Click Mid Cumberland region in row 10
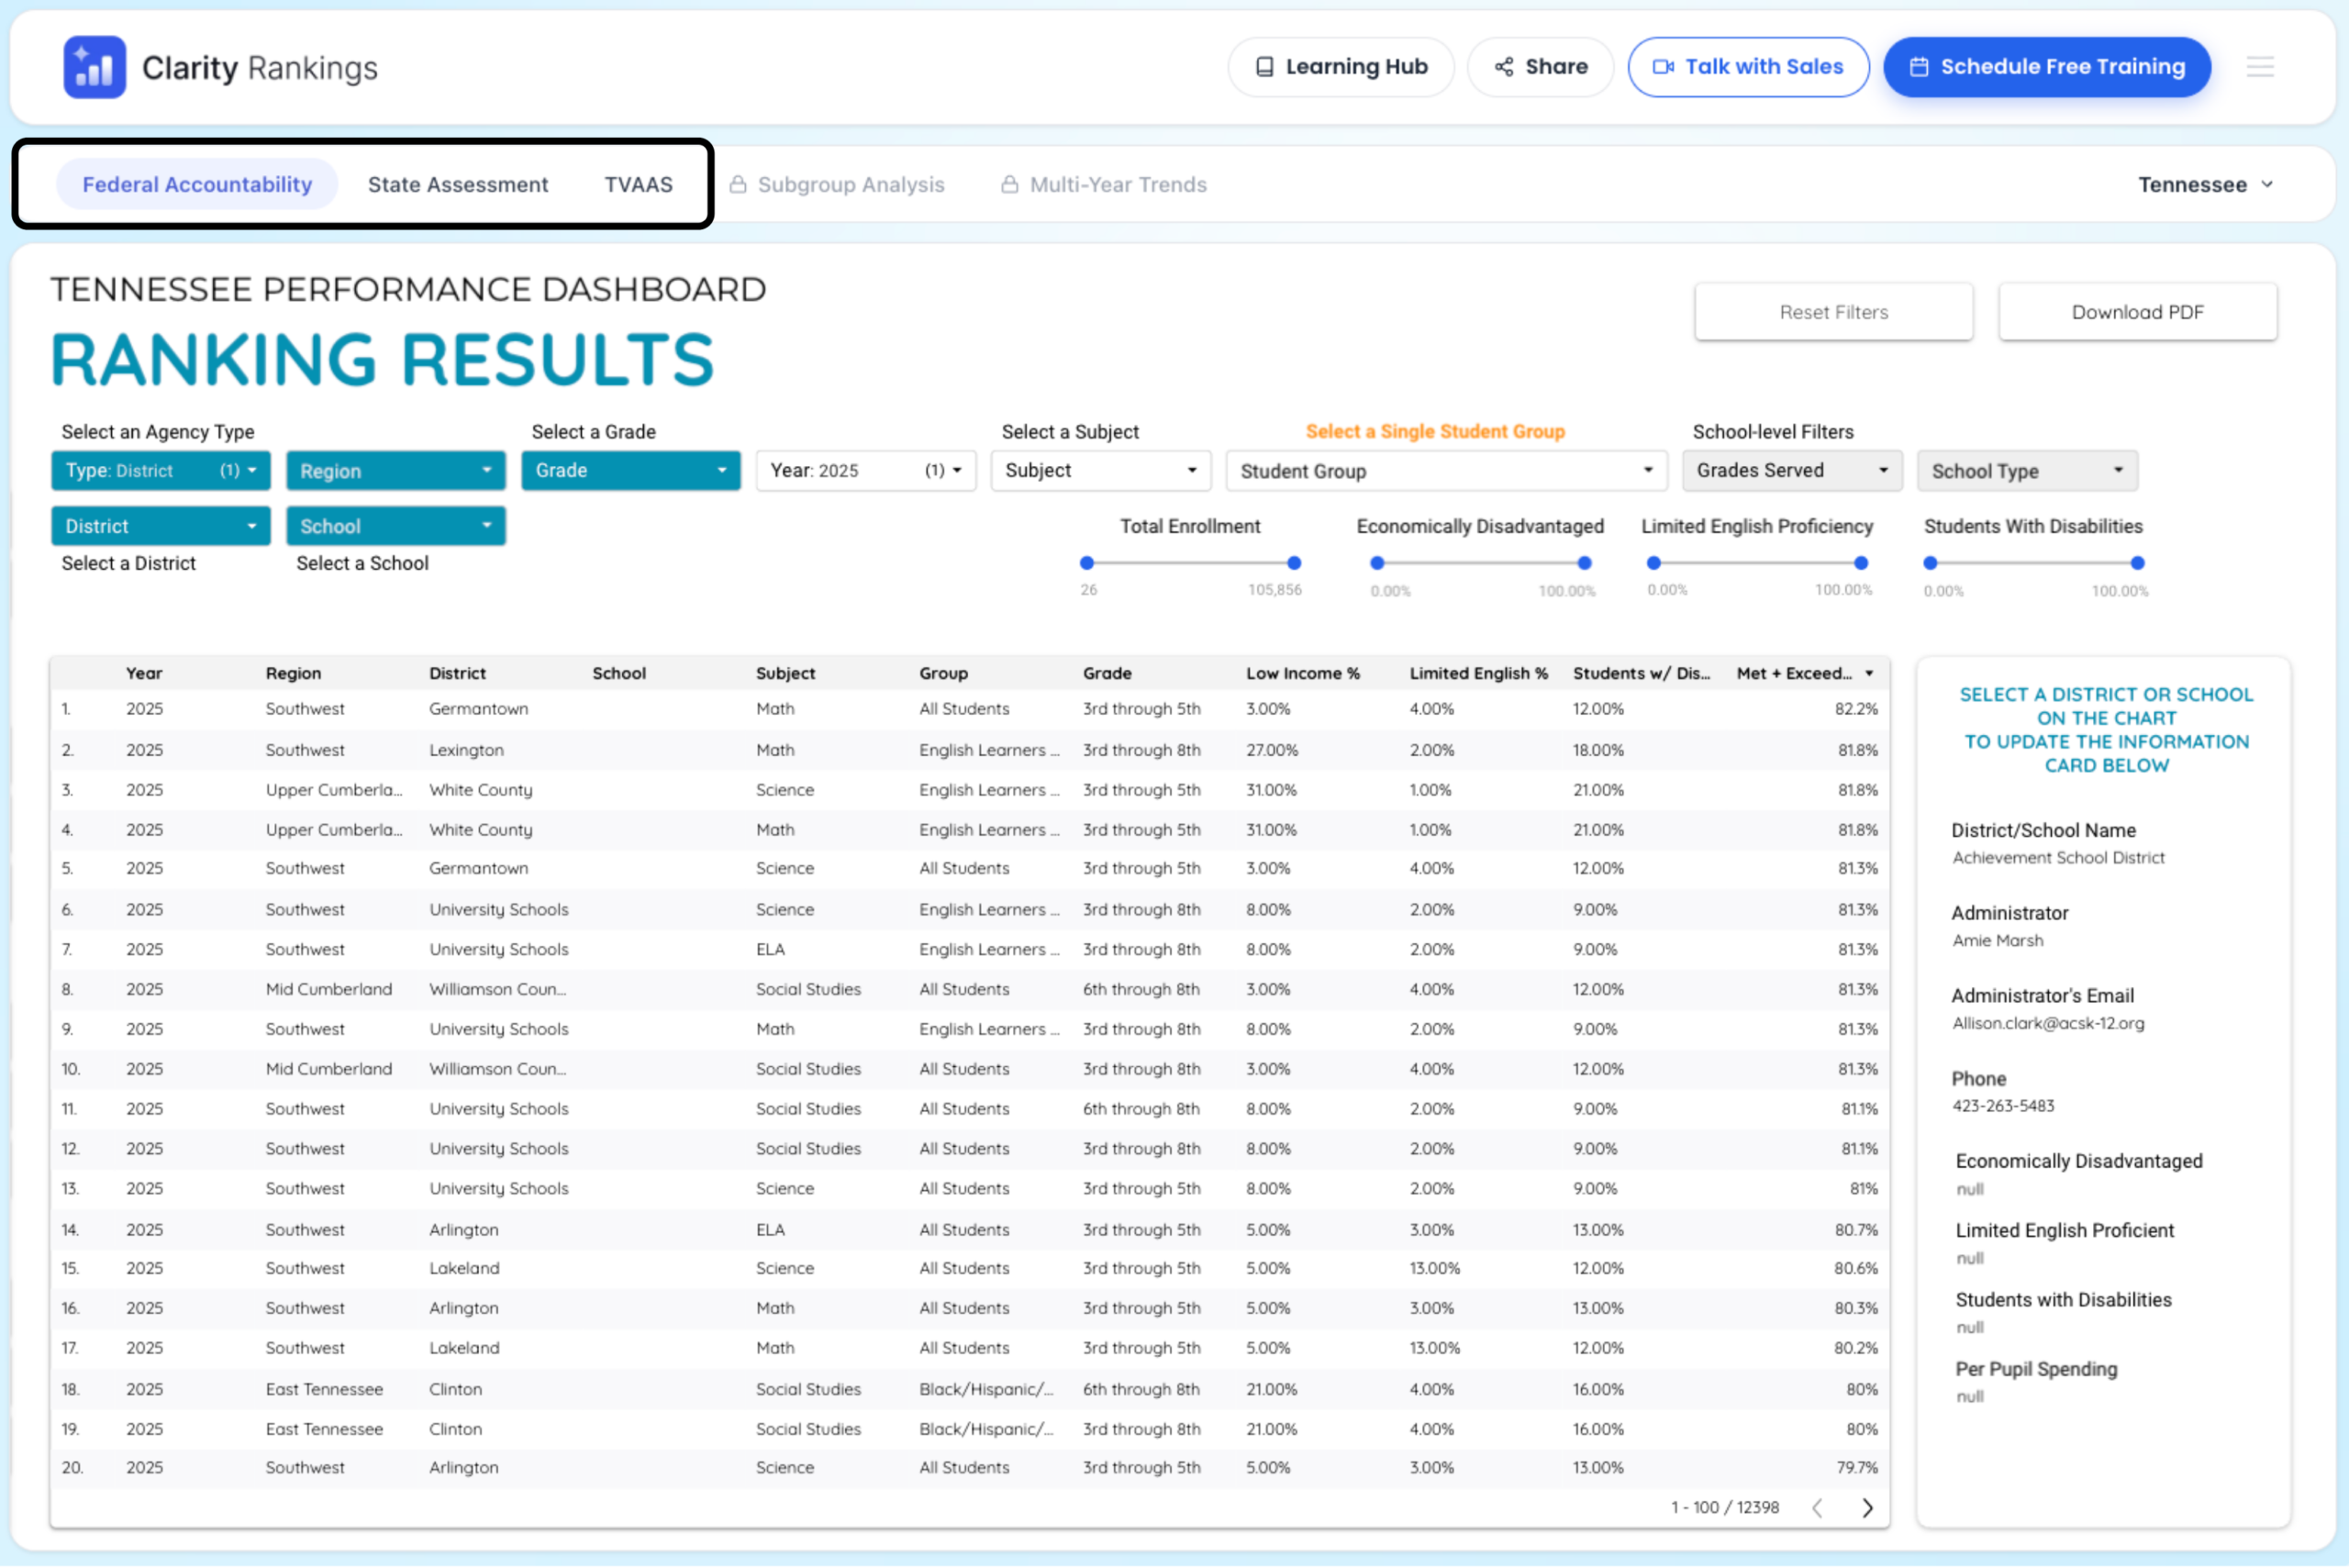The height and width of the screenshot is (1568, 2349). pos(328,1069)
